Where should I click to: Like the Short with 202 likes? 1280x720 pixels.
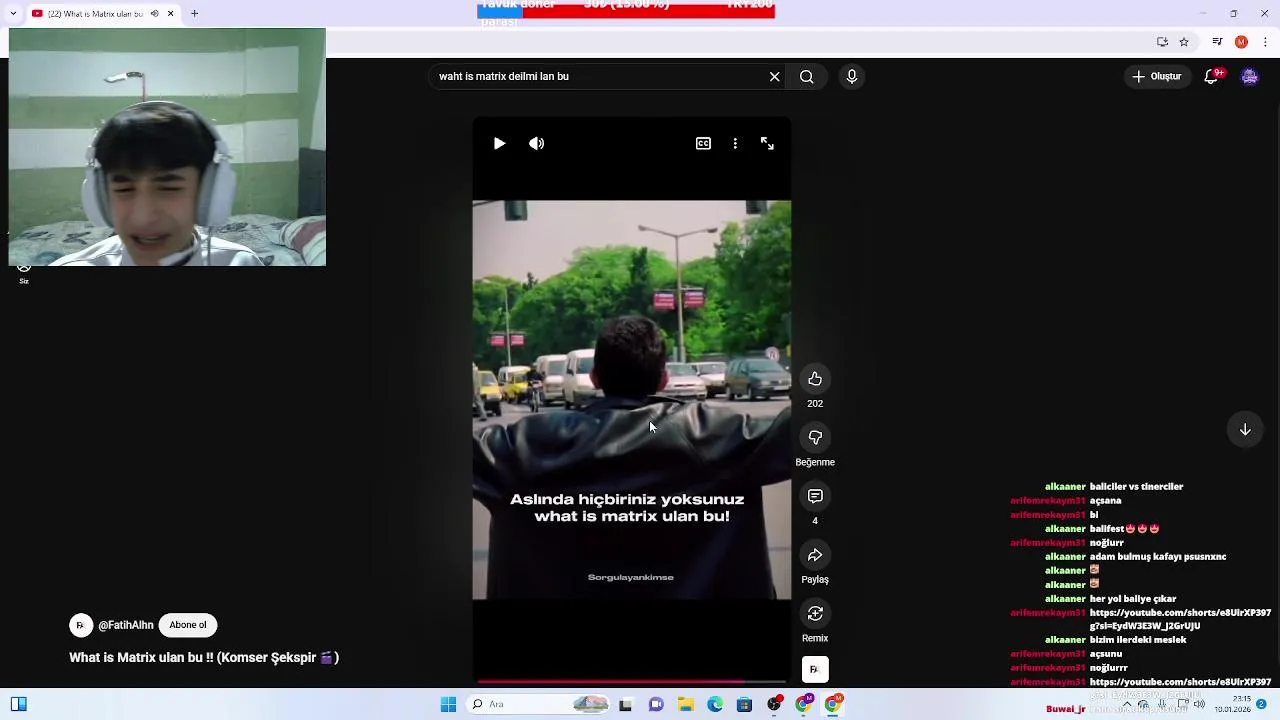click(x=815, y=379)
